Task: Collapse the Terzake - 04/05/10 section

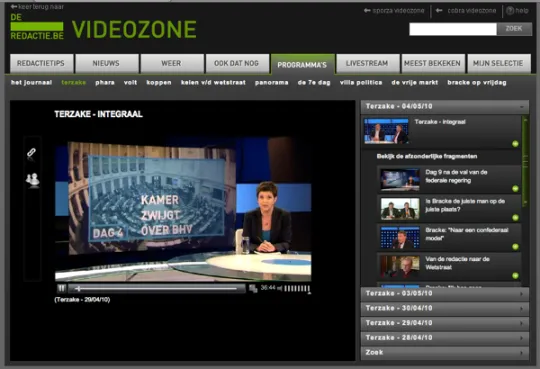Action: [x=445, y=107]
